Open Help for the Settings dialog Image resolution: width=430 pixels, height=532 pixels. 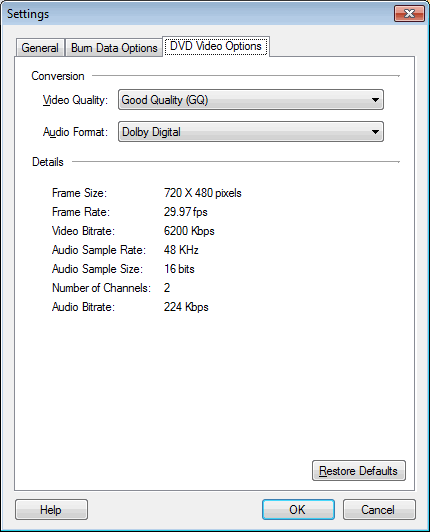51,510
